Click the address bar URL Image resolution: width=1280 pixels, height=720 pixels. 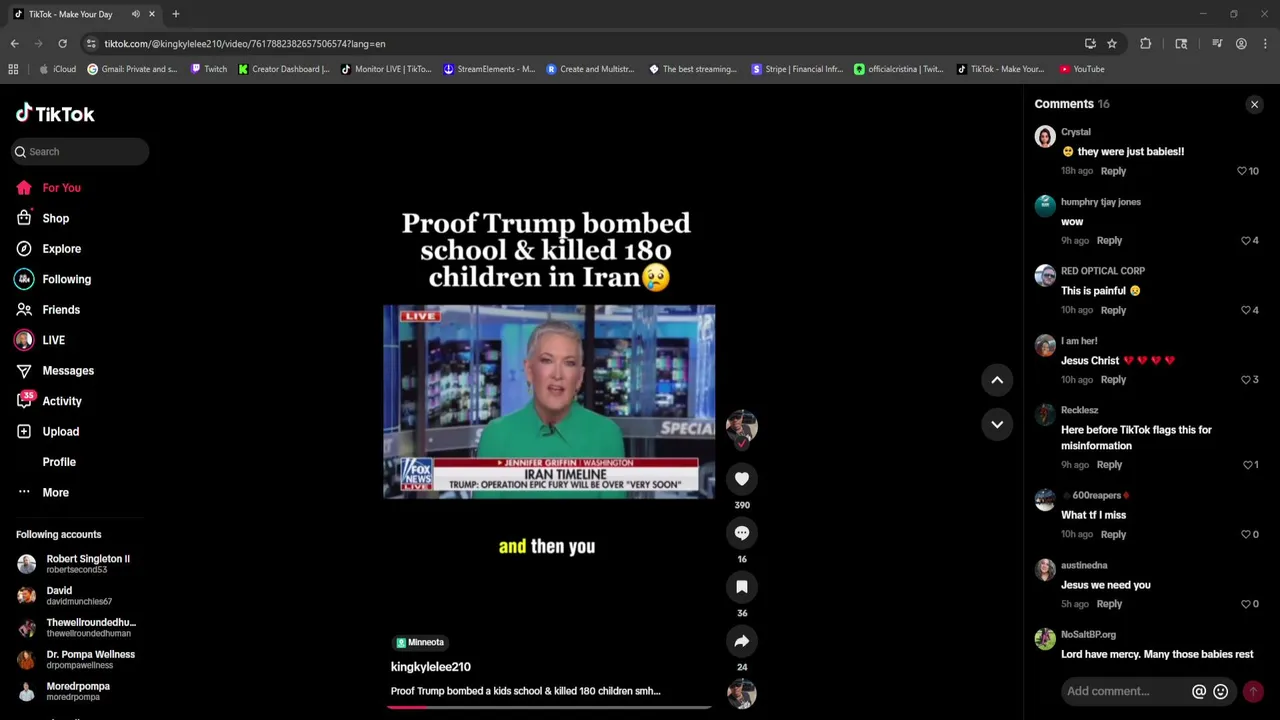(245, 44)
